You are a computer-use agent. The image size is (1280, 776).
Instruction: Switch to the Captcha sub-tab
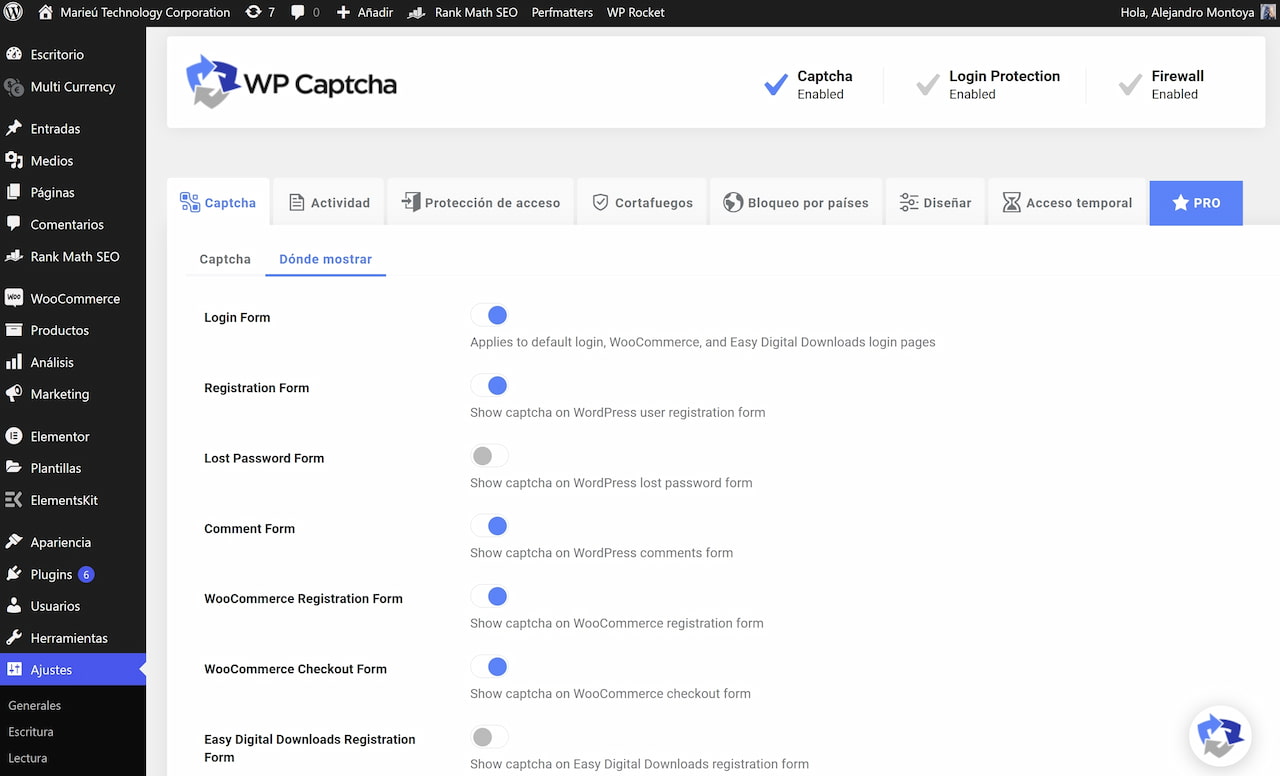coord(225,259)
